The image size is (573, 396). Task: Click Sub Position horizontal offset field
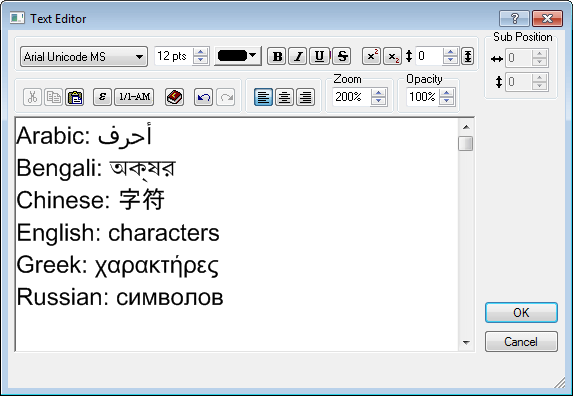519,58
